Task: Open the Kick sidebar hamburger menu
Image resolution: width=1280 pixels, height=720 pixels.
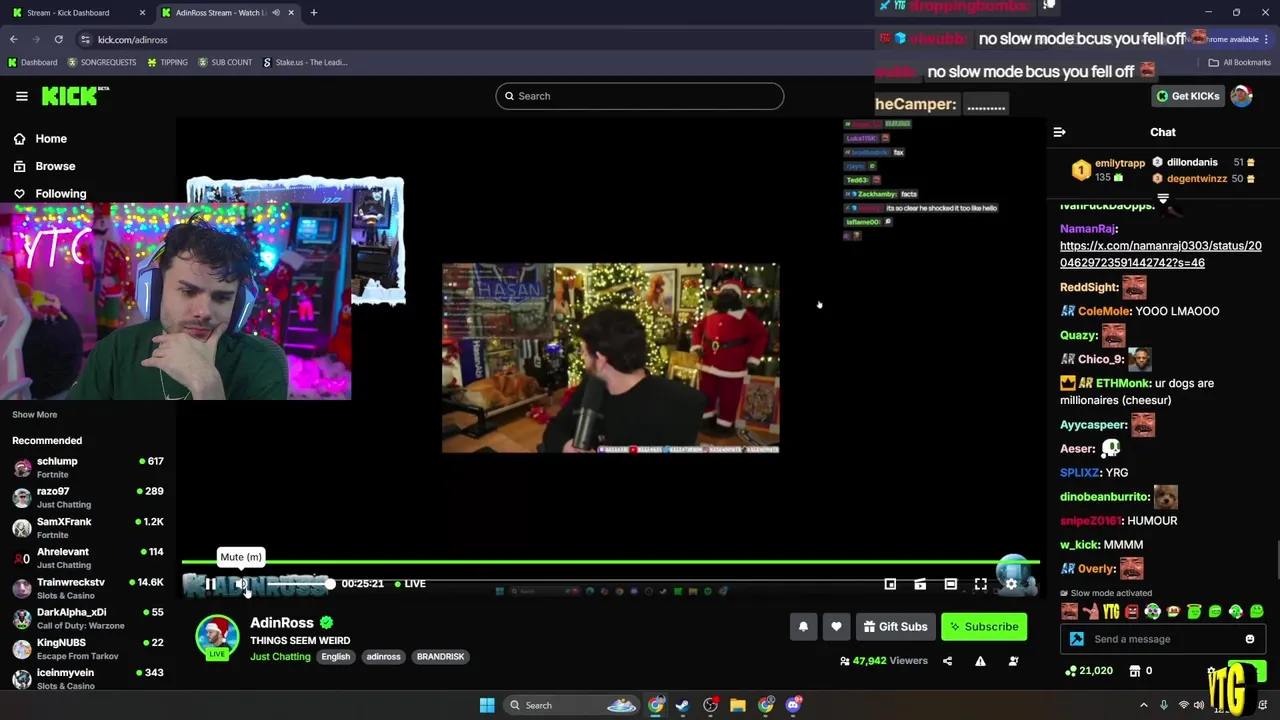Action: 21,96
